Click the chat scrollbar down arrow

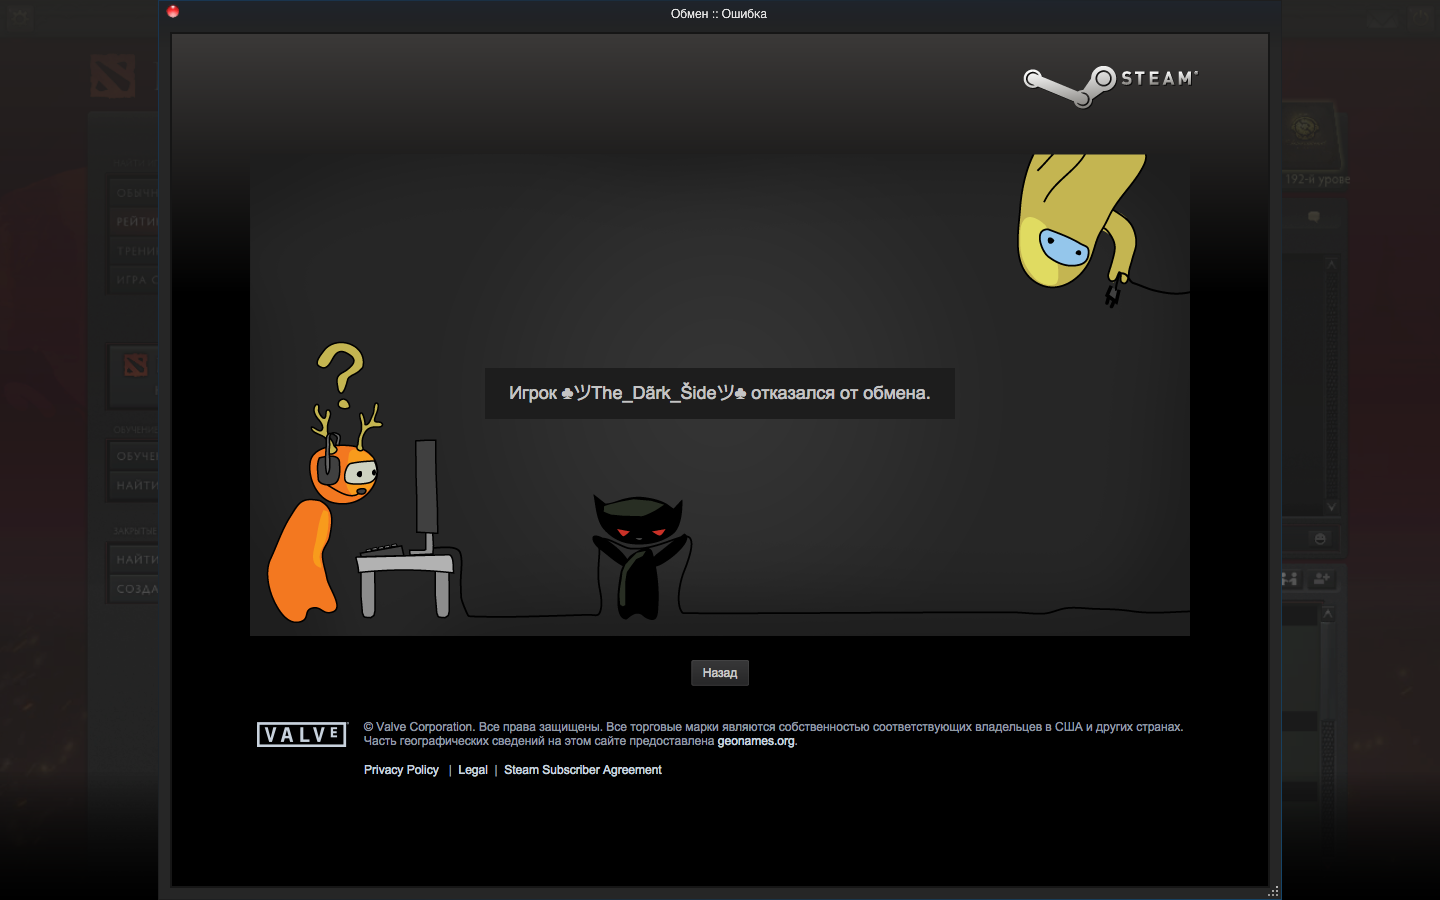click(x=1331, y=507)
